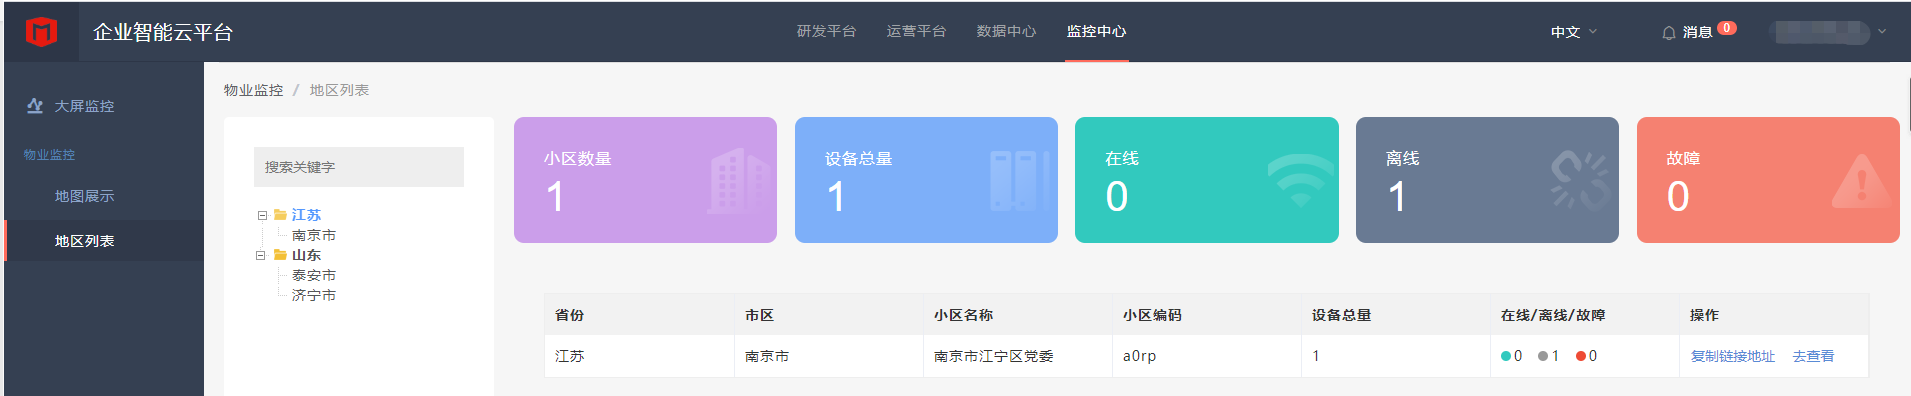Click the wifi icon on 在线 card

pyautogui.click(x=1300, y=180)
